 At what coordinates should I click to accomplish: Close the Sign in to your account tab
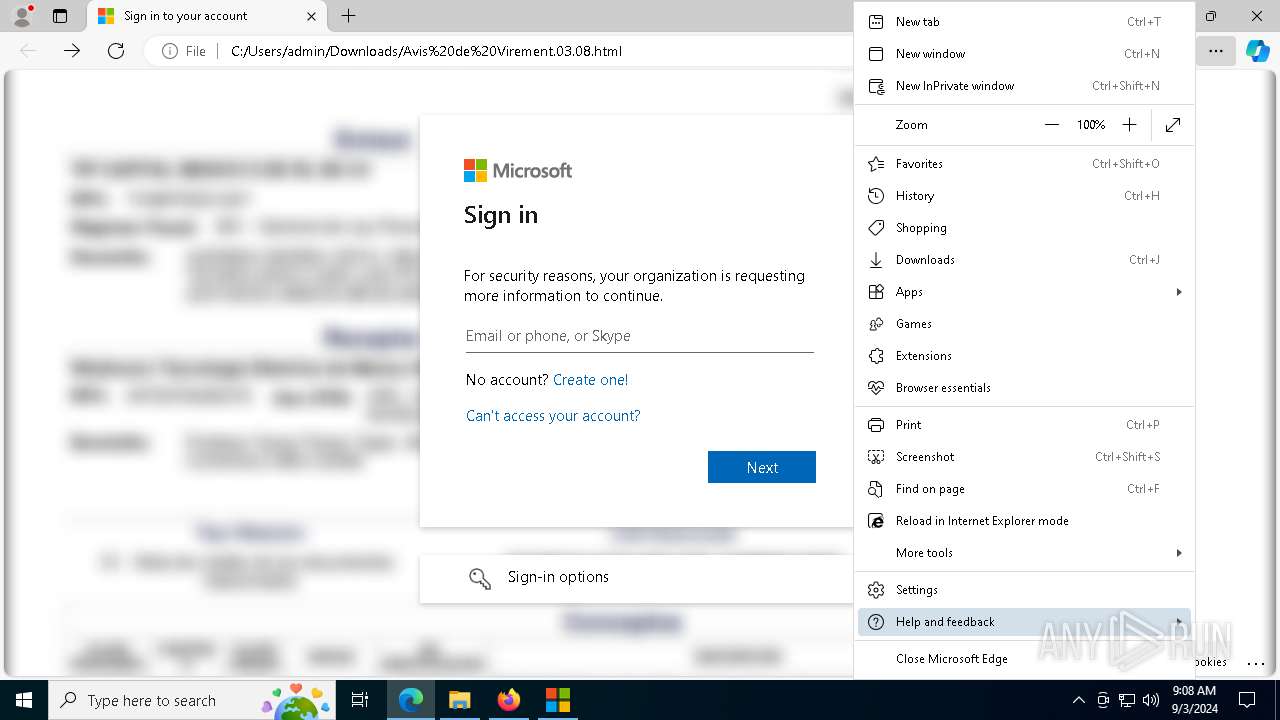tap(311, 16)
